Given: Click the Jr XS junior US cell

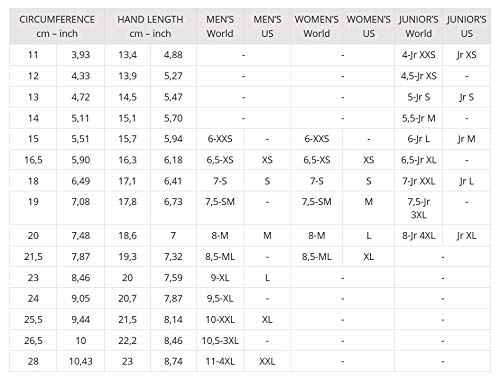Looking at the screenshot, I should (467, 55).
